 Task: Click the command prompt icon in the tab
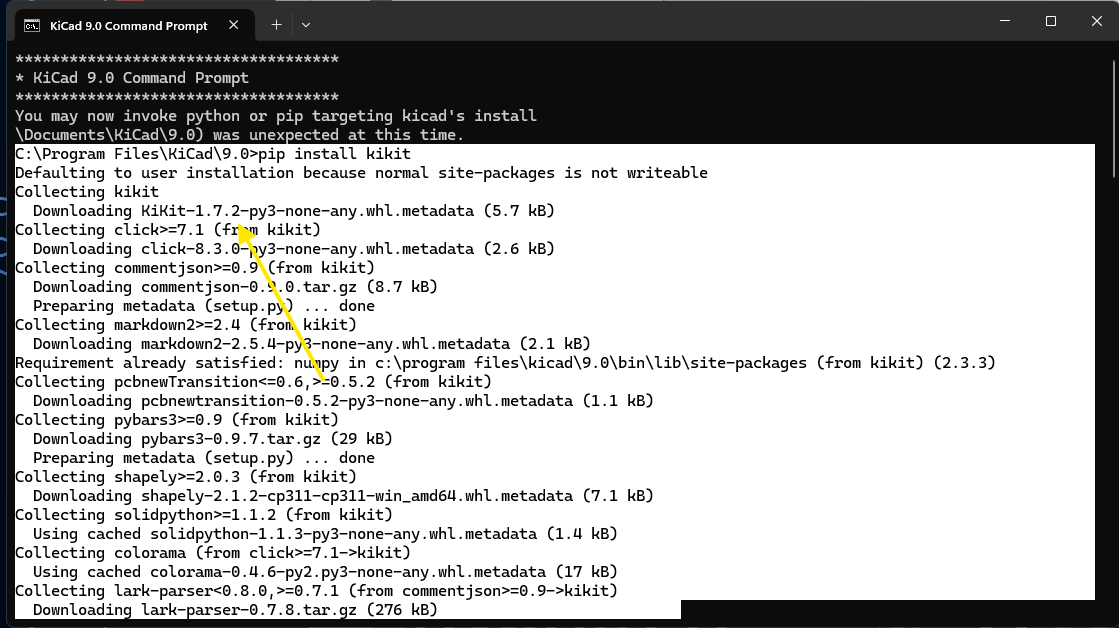[x=32, y=25]
